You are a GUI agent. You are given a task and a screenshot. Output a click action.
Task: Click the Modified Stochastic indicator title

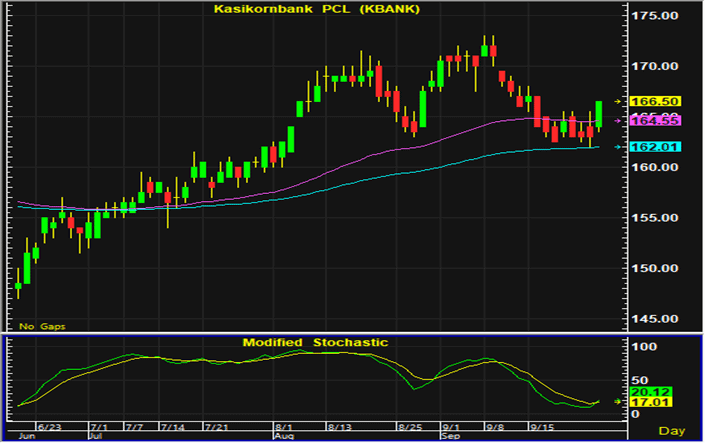pos(314,342)
